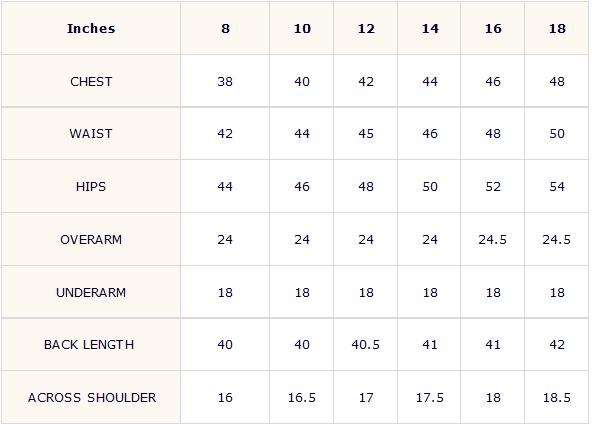Click the WAIST row label

tap(91, 134)
